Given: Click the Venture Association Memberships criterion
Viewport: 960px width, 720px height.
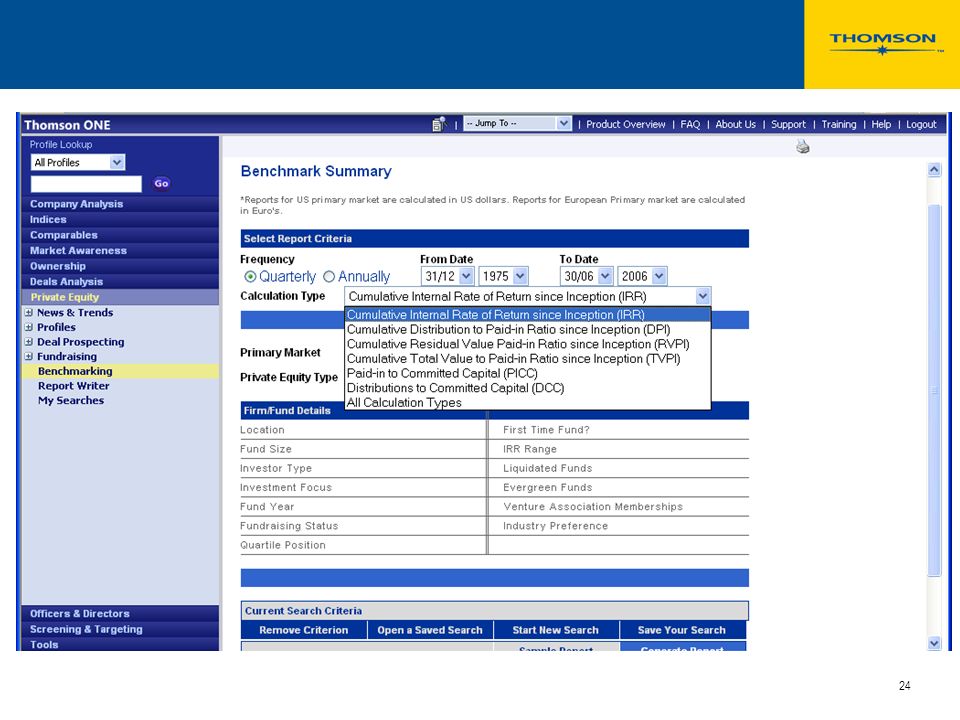Looking at the screenshot, I should coord(593,506).
